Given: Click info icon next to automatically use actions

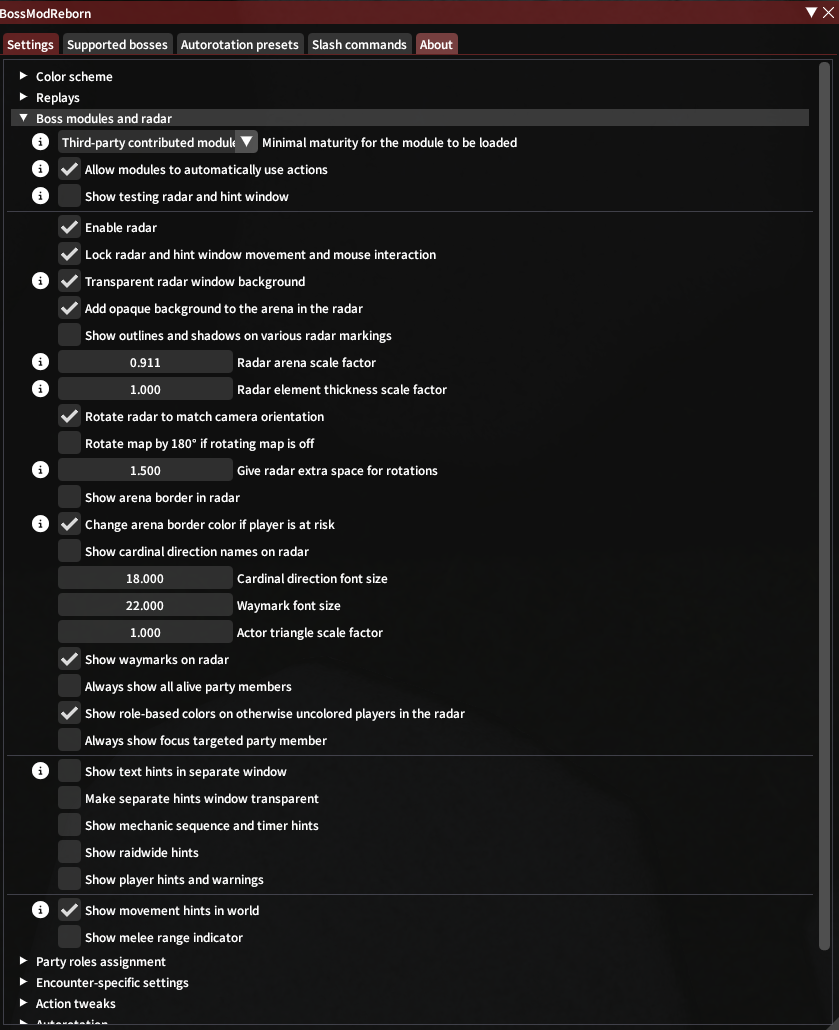Looking at the screenshot, I should point(41,169).
